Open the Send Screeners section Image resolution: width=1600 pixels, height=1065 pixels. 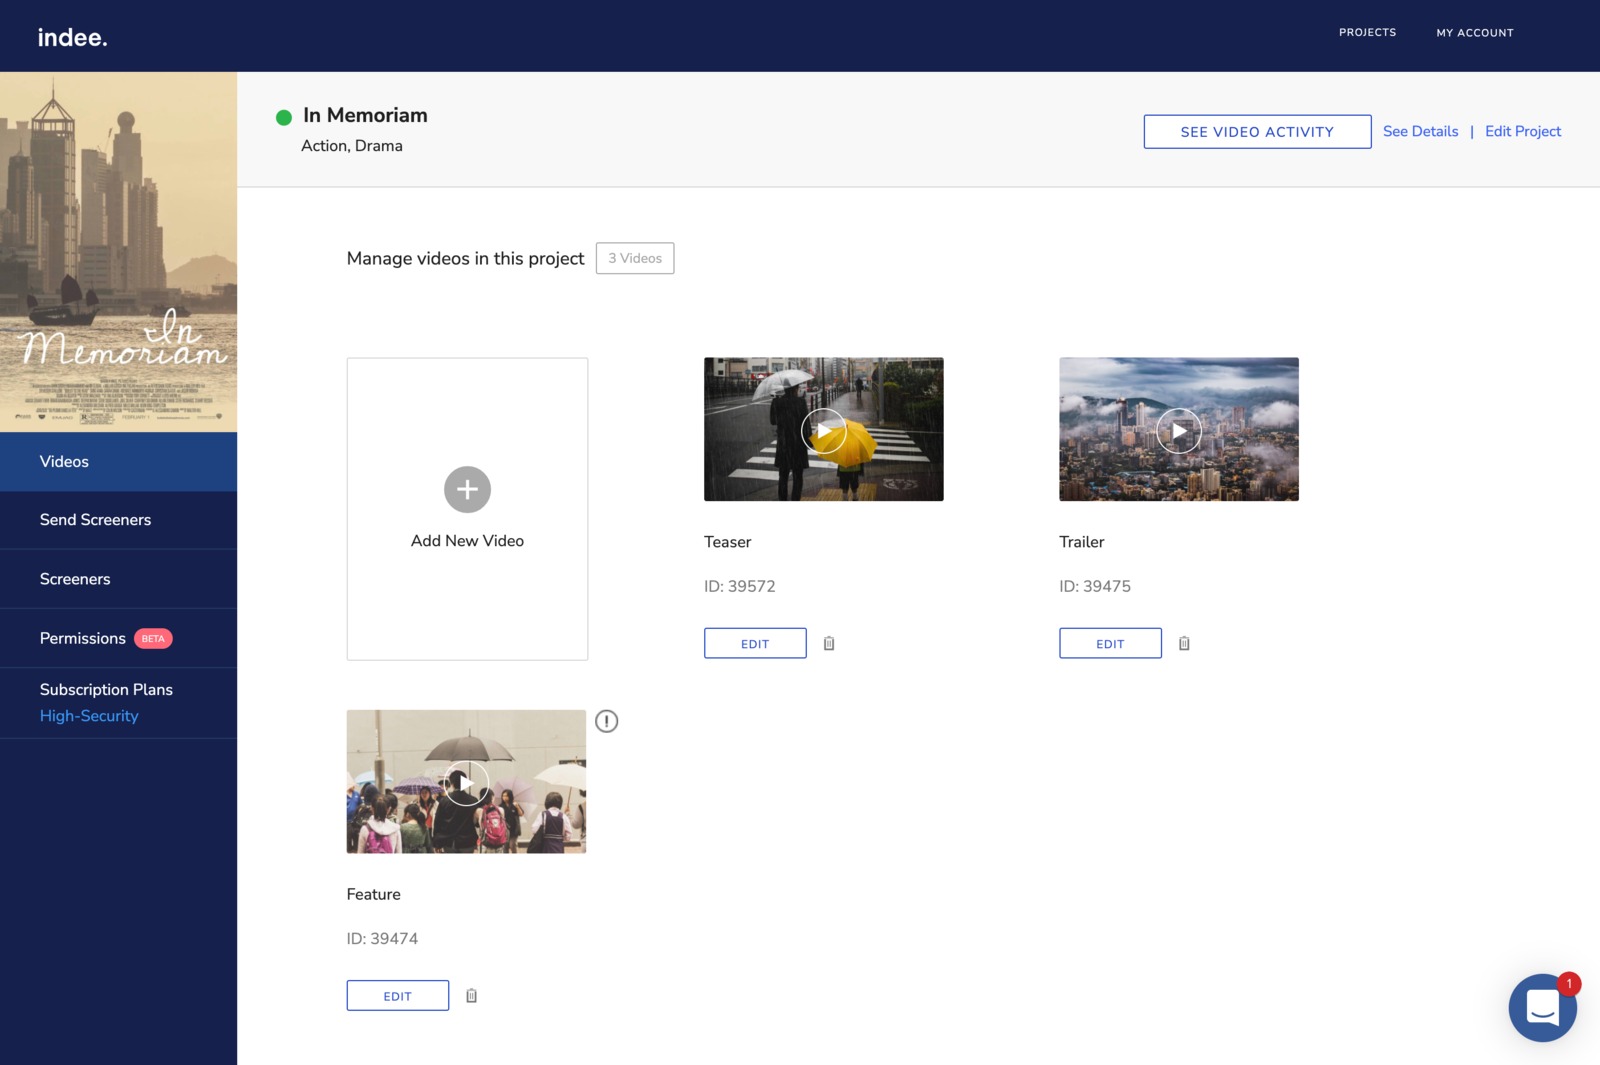click(x=95, y=520)
